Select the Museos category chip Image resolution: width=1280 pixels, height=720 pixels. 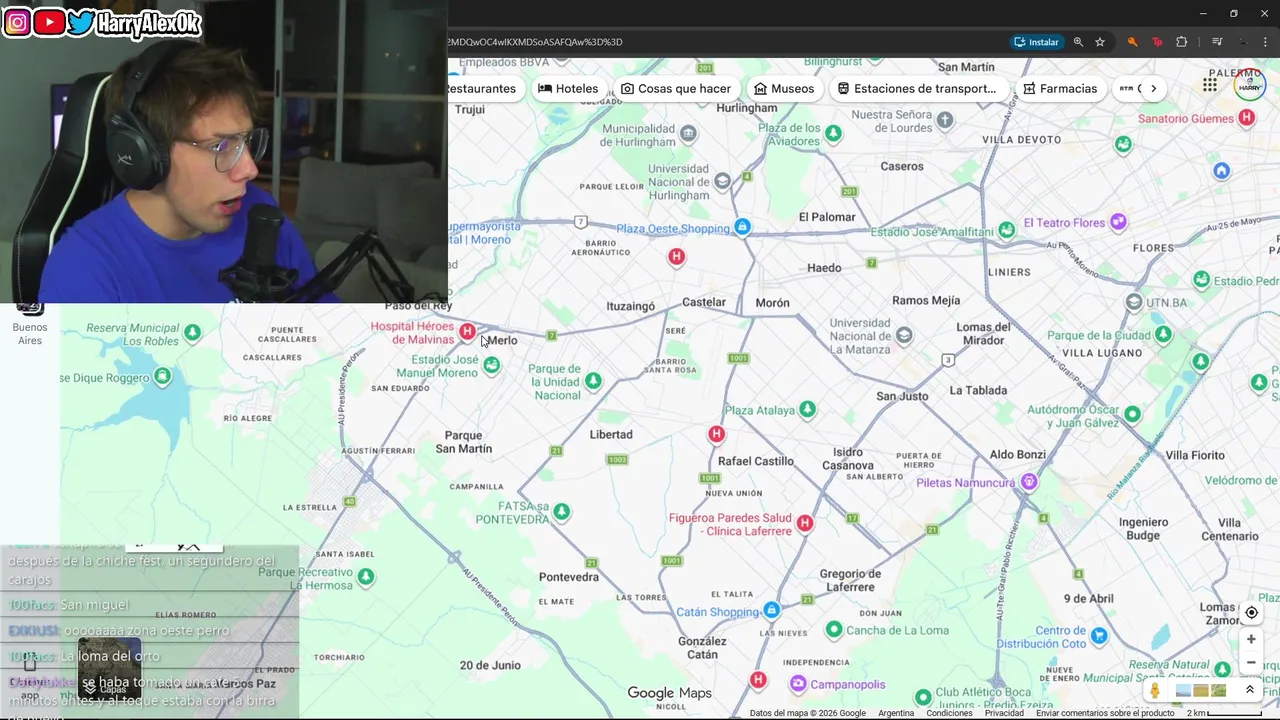pos(784,88)
